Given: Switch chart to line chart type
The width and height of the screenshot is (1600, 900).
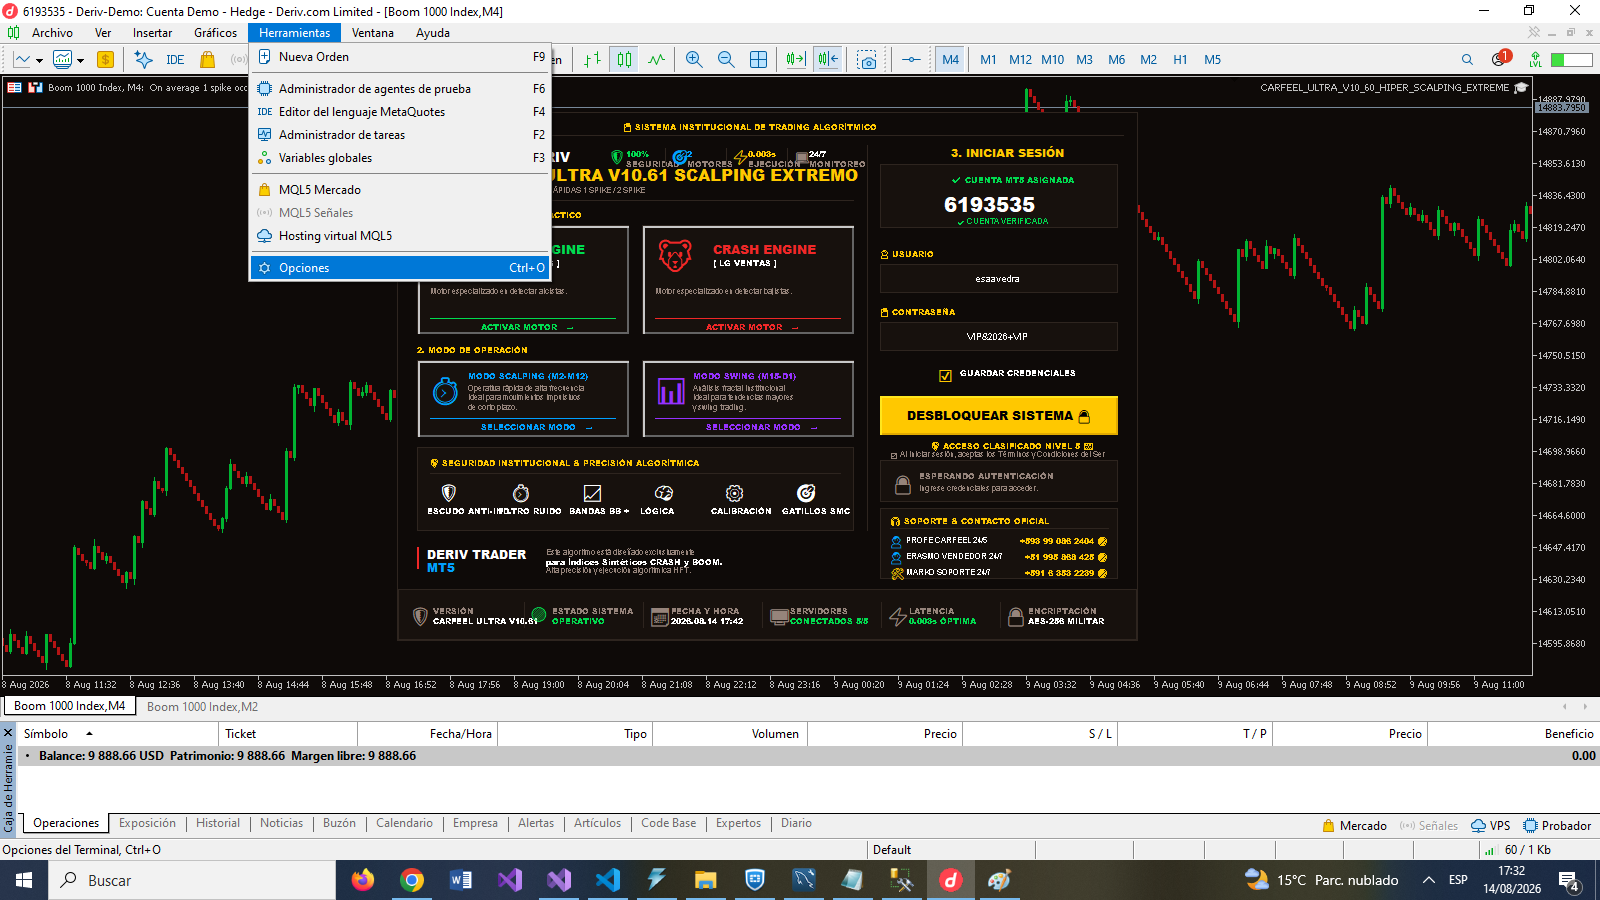Looking at the screenshot, I should tap(656, 60).
